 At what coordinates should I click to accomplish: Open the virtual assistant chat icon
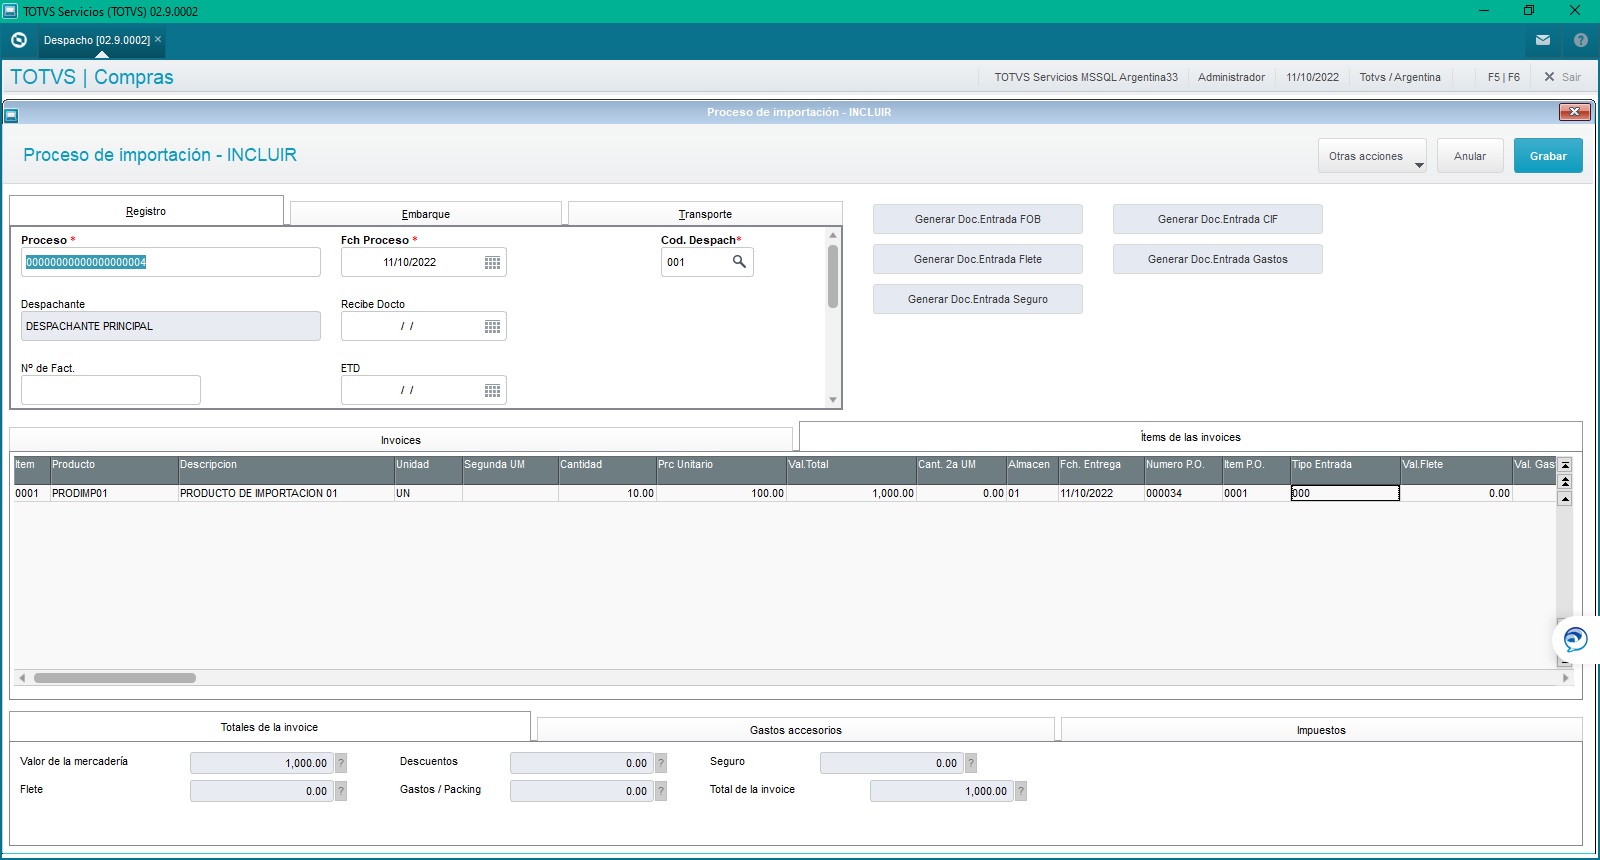(x=1576, y=639)
